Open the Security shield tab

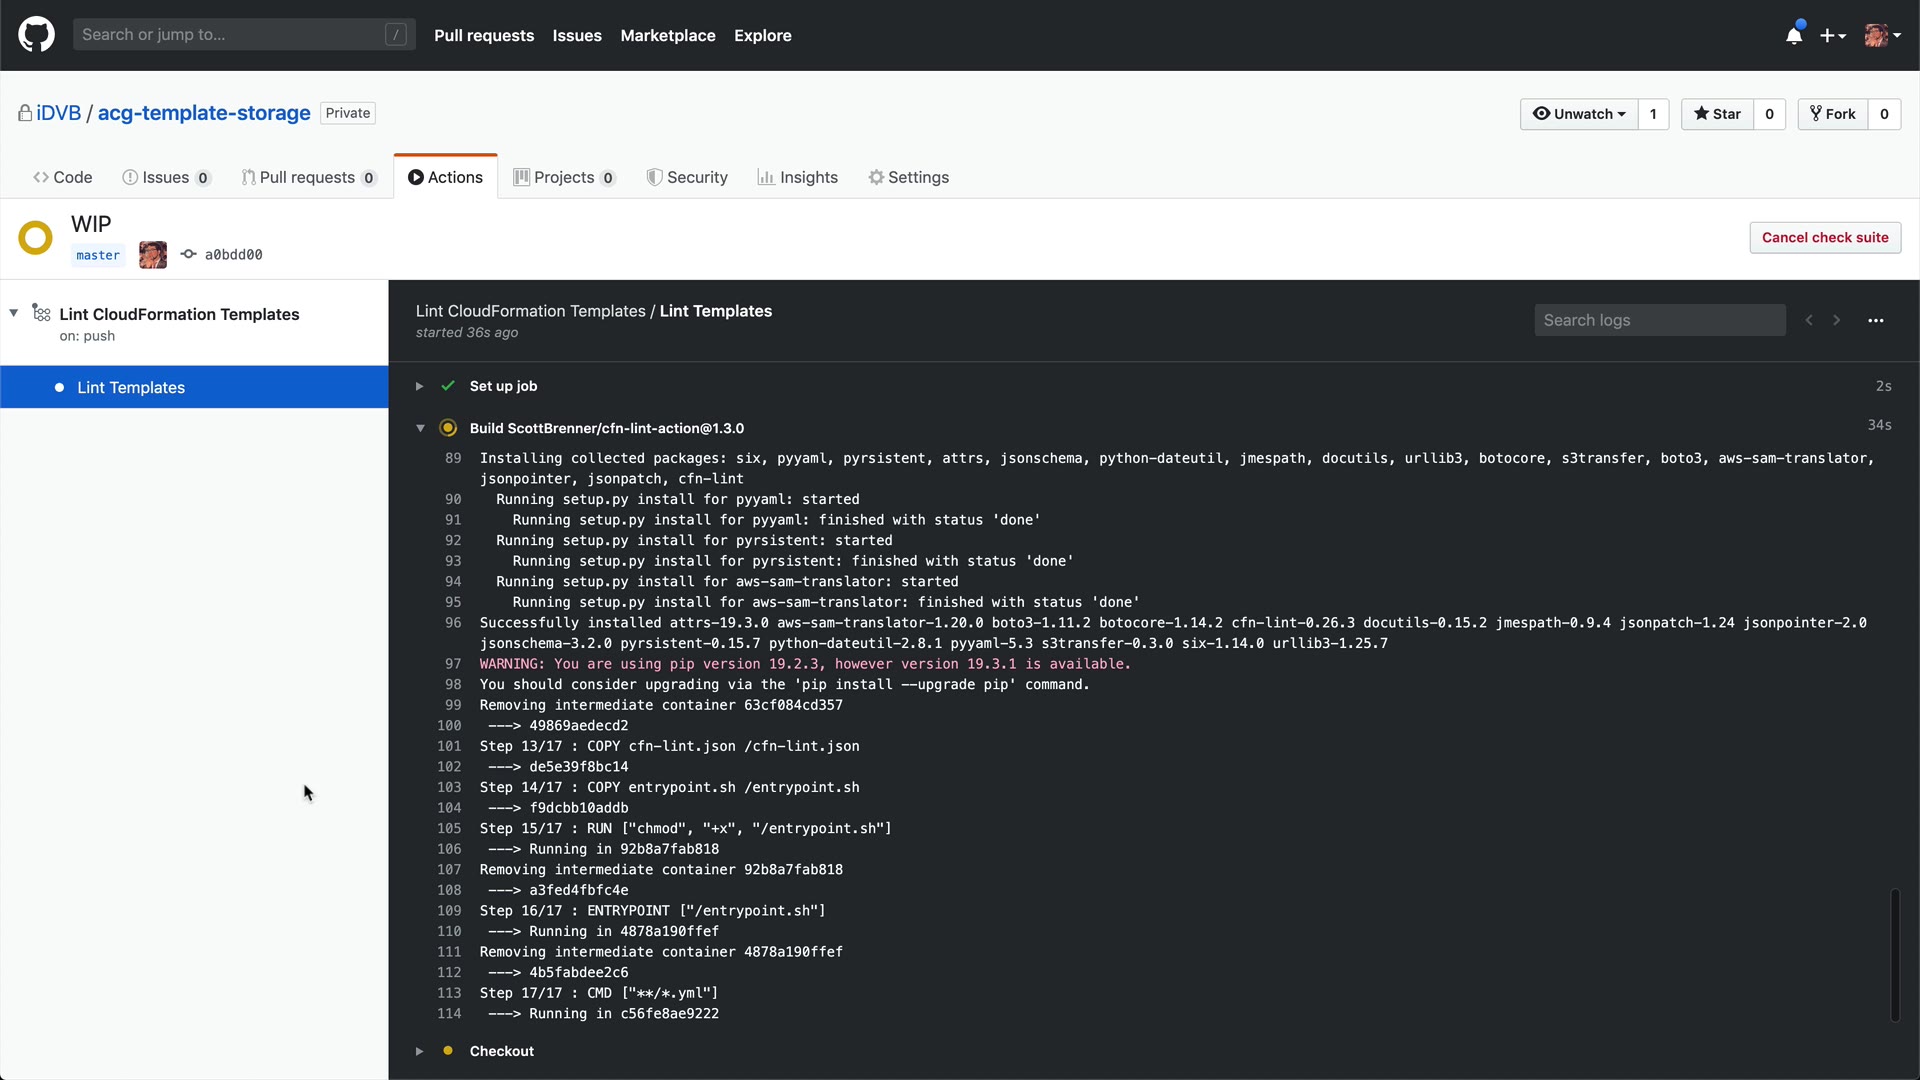(x=687, y=177)
